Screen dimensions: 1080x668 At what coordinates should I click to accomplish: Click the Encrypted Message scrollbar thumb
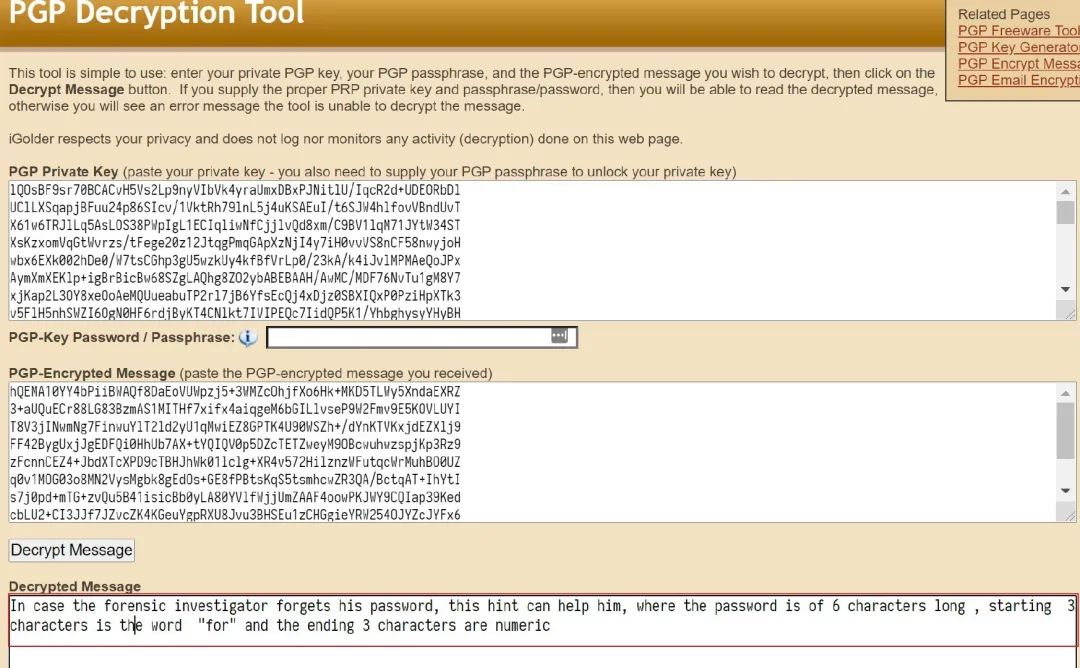coord(1066,431)
